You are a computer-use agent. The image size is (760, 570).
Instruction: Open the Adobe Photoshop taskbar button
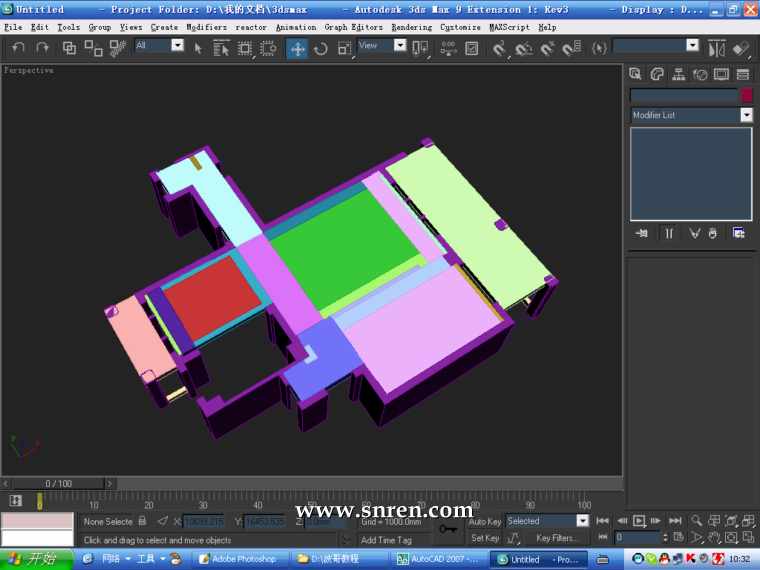tap(238, 559)
